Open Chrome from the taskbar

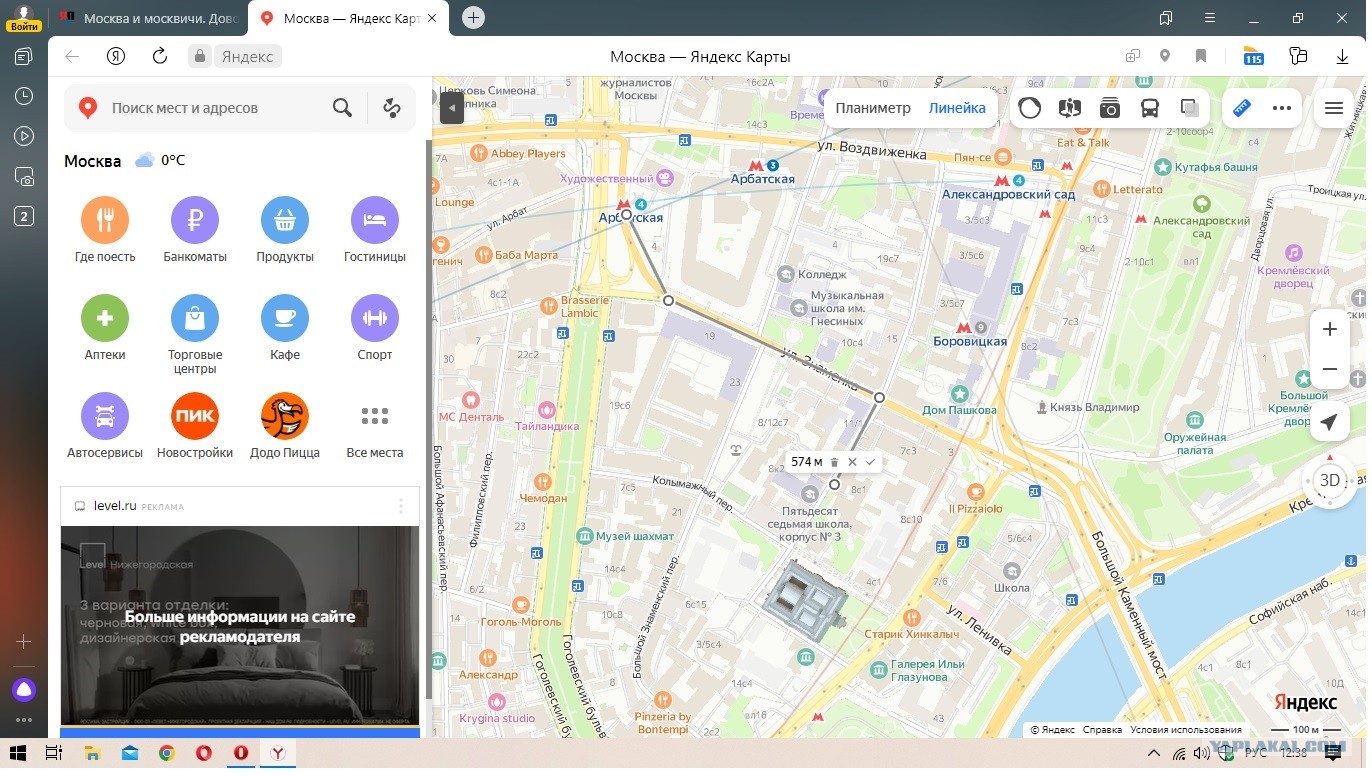point(166,753)
